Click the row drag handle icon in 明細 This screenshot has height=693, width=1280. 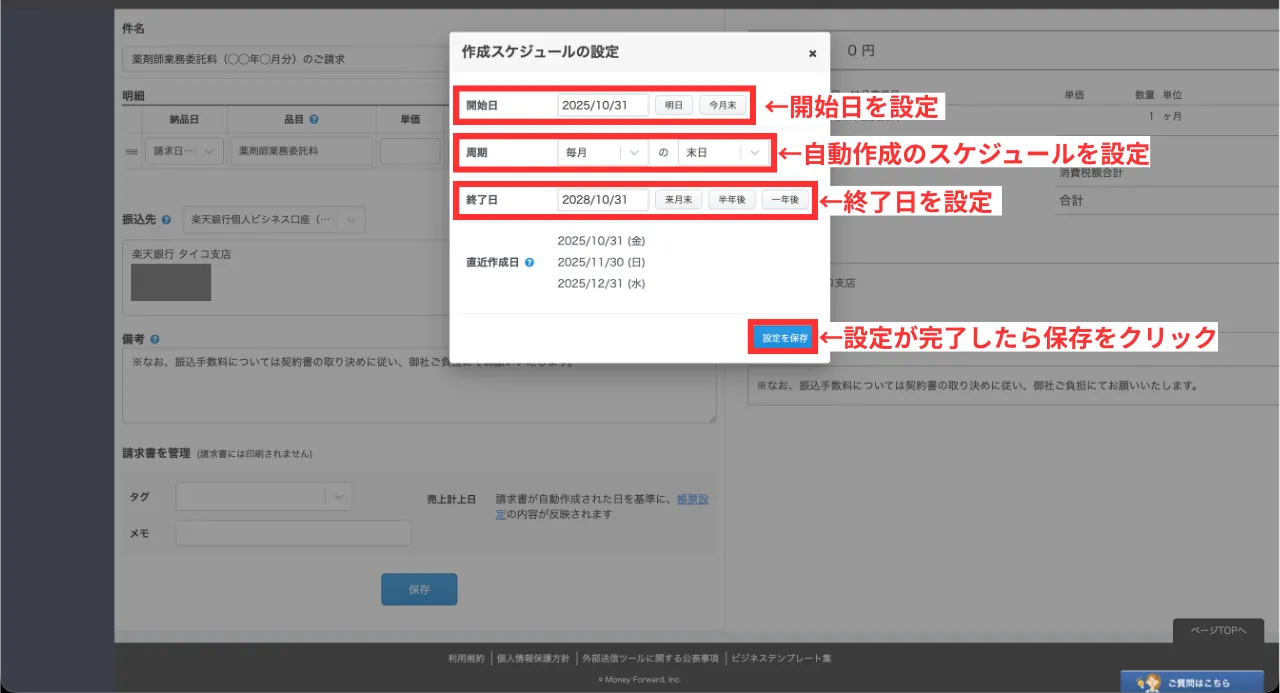click(131, 152)
